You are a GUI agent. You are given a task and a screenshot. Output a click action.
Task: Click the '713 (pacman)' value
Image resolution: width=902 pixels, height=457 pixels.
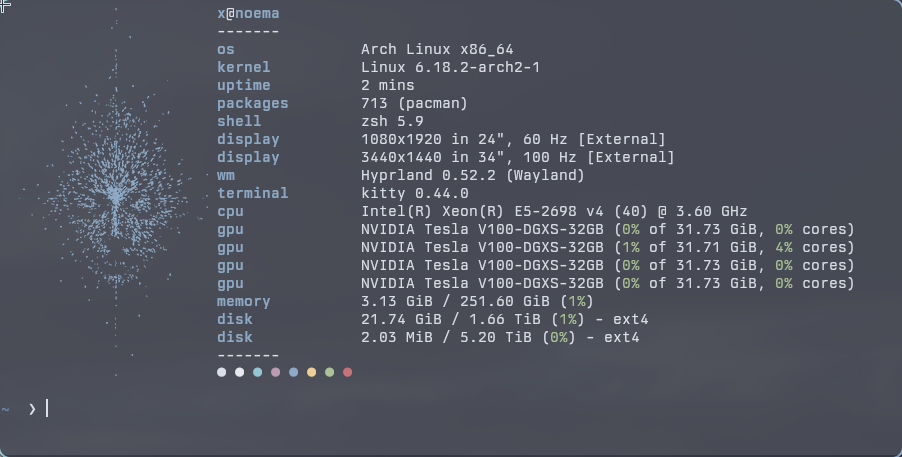point(414,104)
